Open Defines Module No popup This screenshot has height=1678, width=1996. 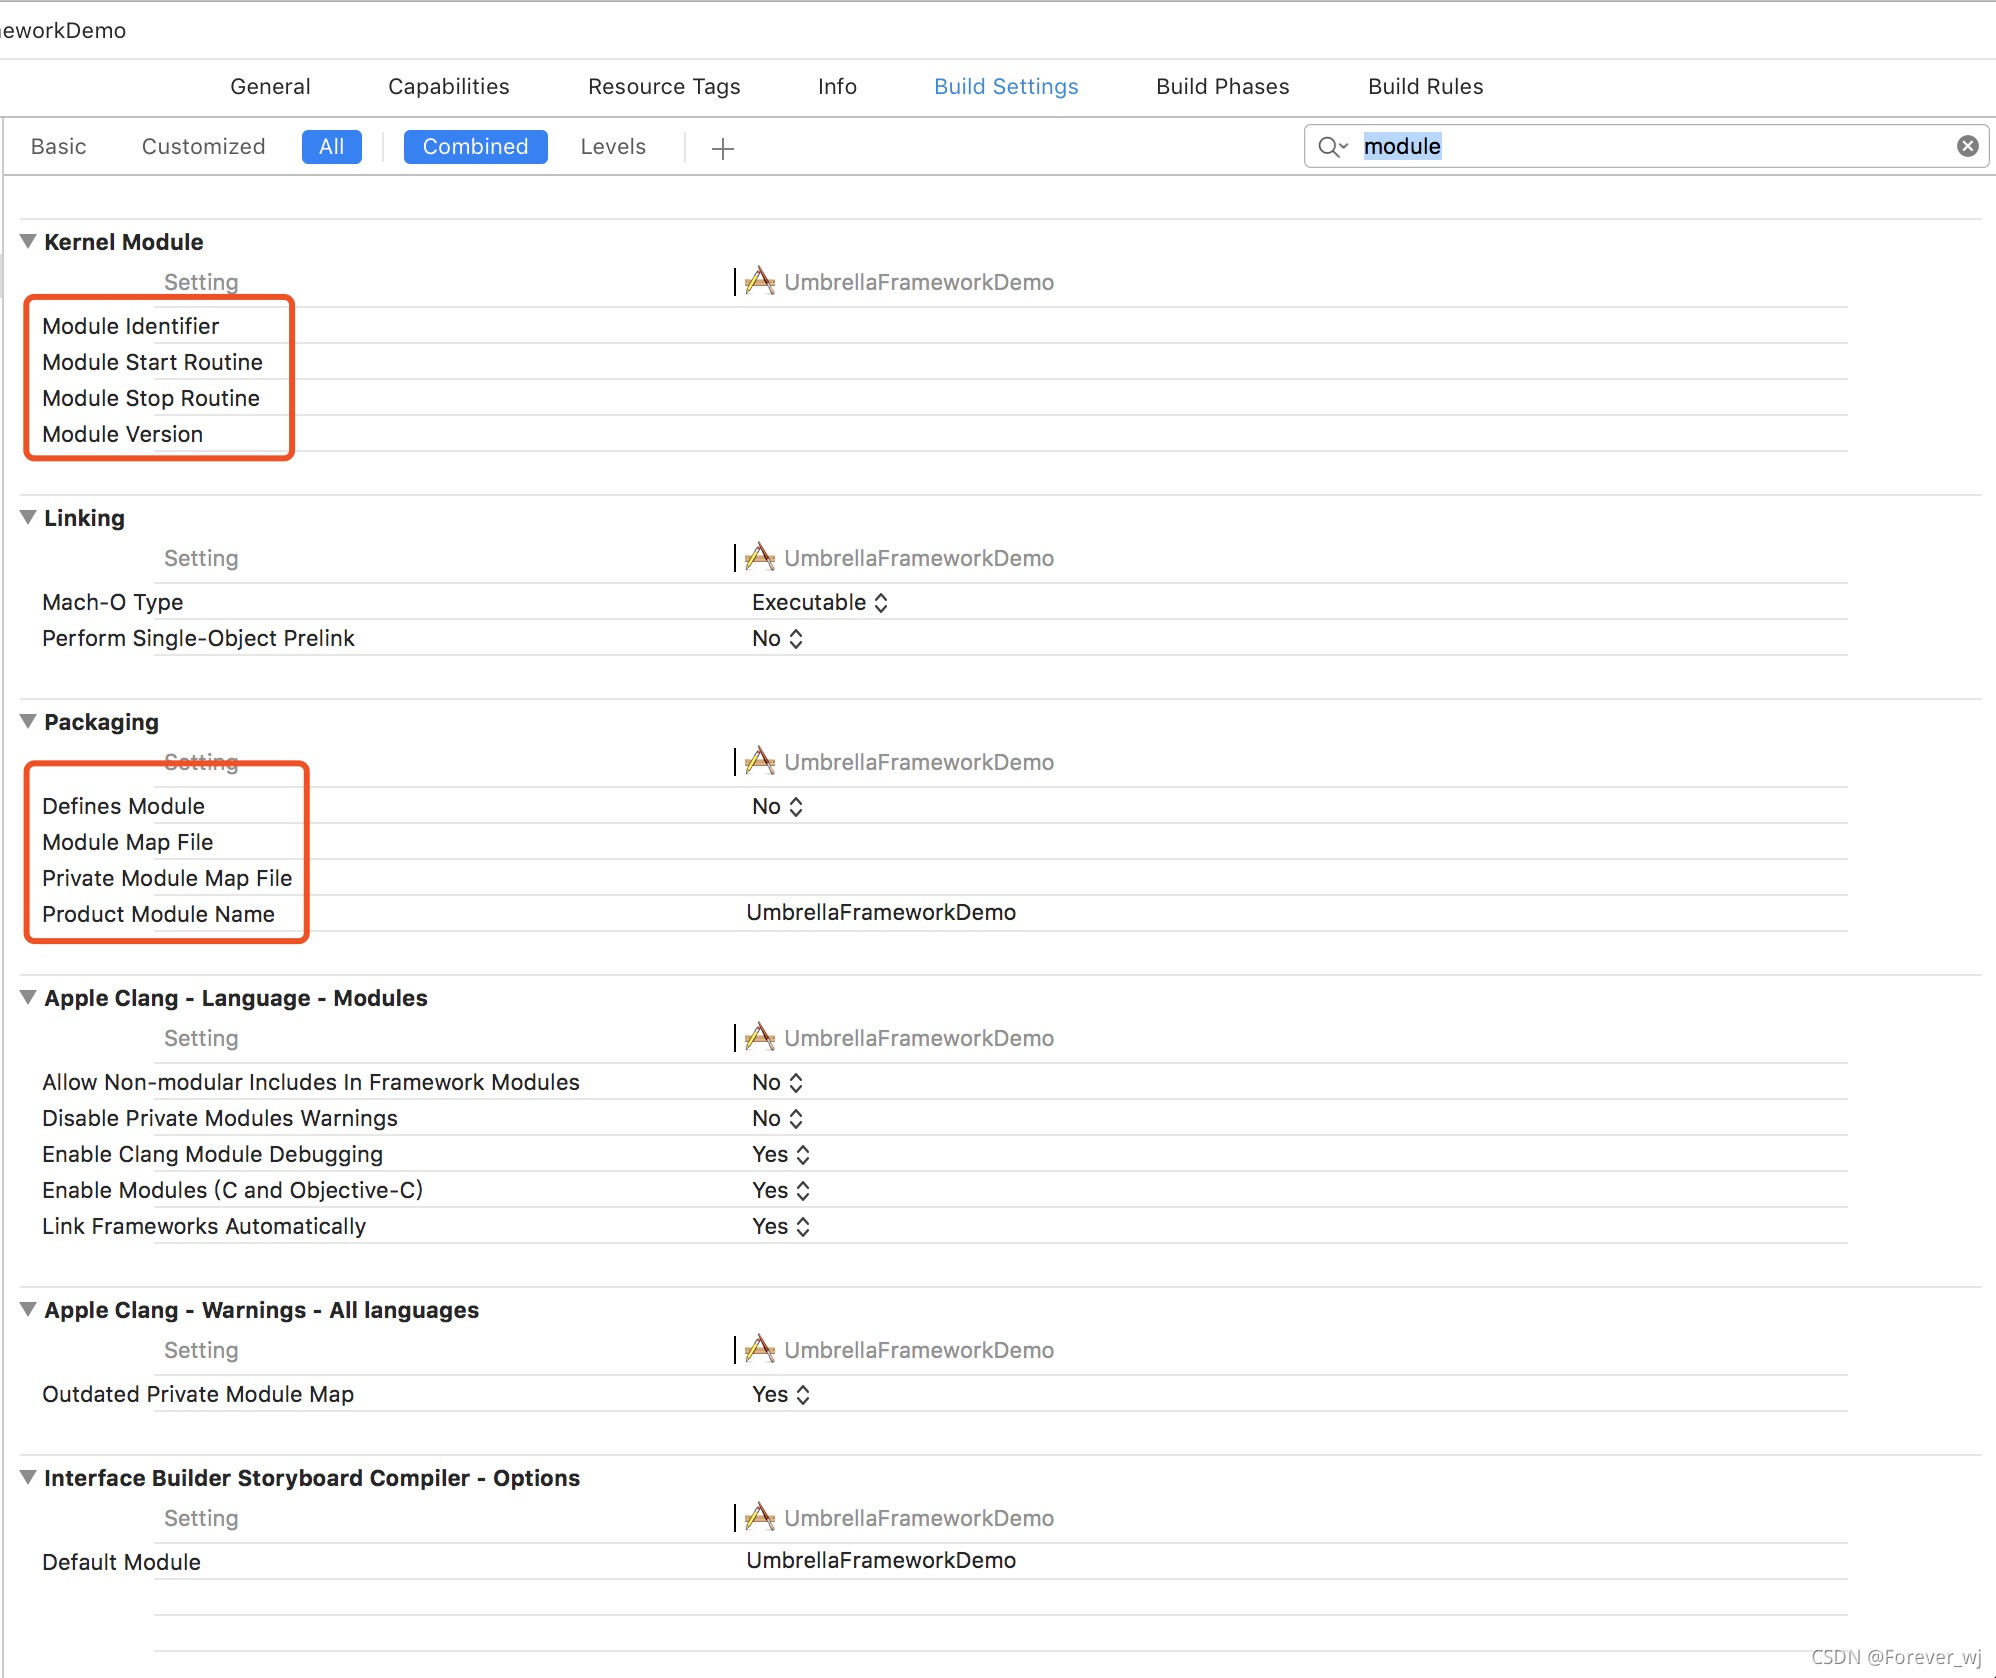[x=777, y=806]
